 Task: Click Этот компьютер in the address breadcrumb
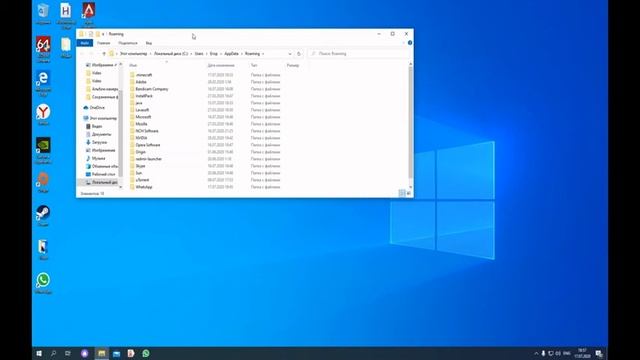coord(133,54)
